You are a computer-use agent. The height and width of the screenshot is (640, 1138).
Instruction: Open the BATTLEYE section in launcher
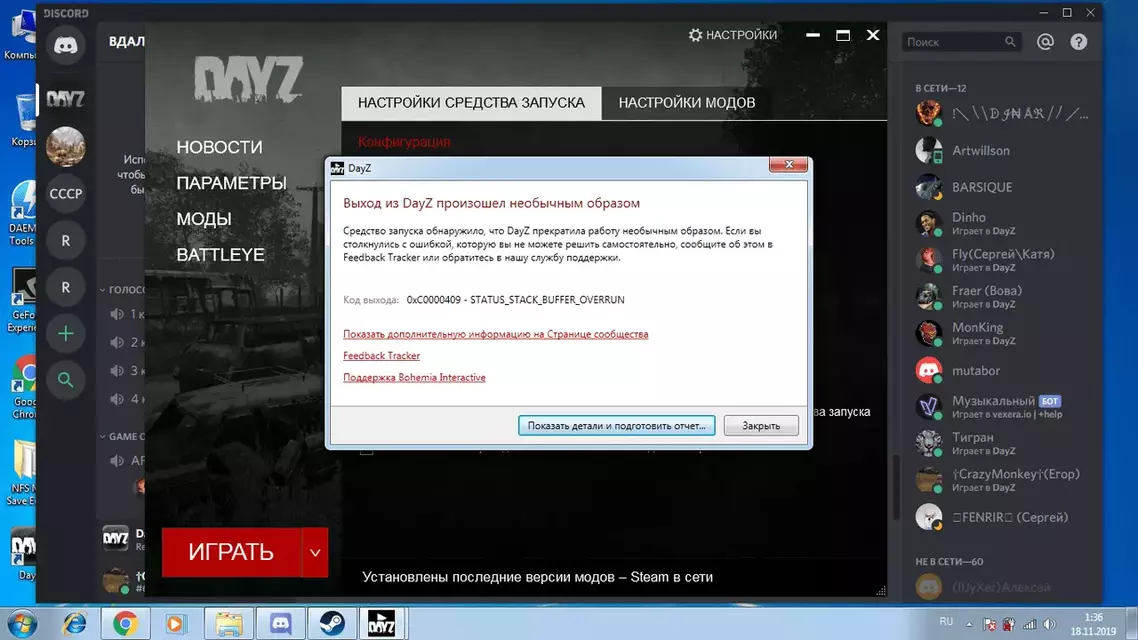(x=220, y=255)
